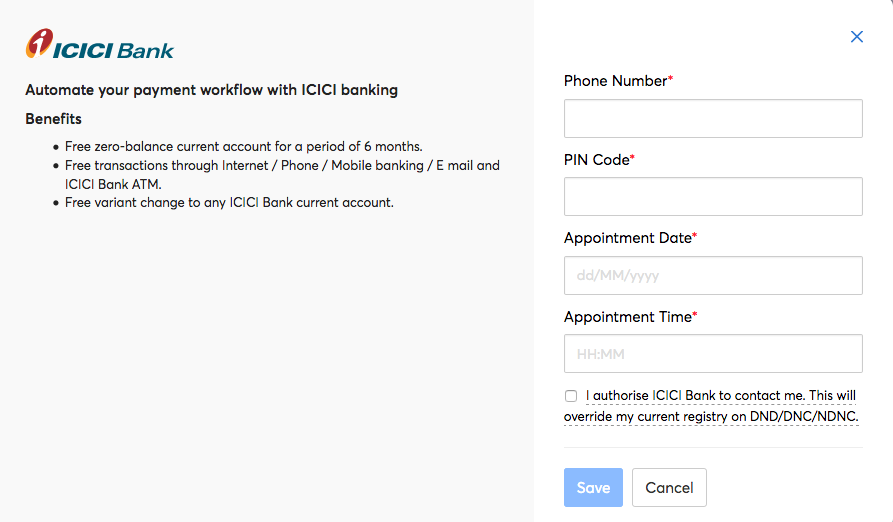The height and width of the screenshot is (522, 893).
Task: Click the Phone Number label
Action: 615,81
